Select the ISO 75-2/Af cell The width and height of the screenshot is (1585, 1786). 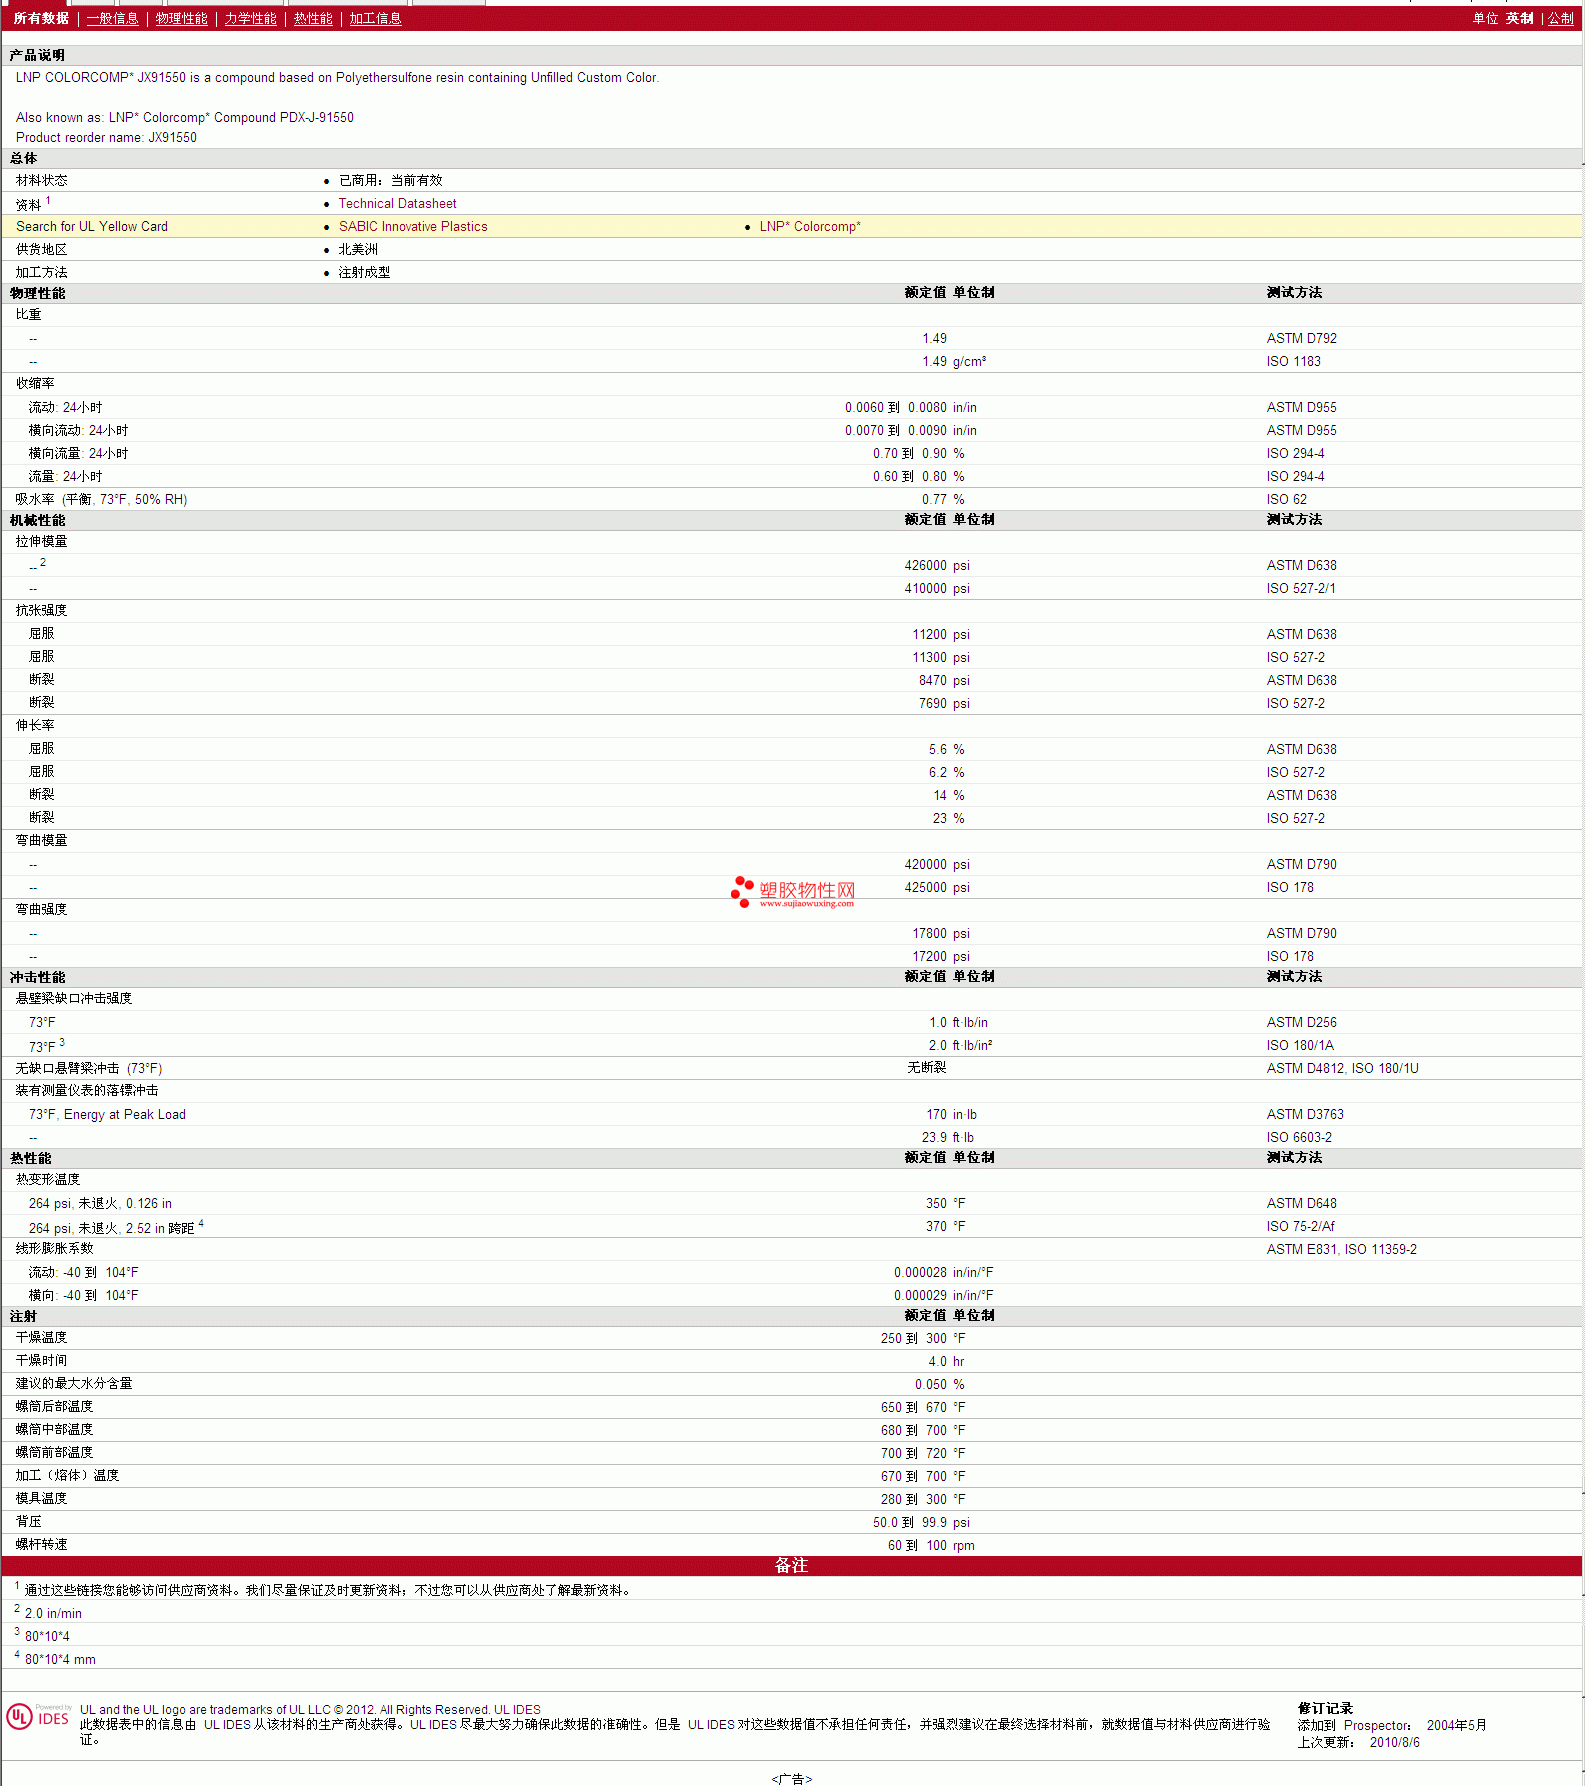pyautogui.click(x=1300, y=1226)
